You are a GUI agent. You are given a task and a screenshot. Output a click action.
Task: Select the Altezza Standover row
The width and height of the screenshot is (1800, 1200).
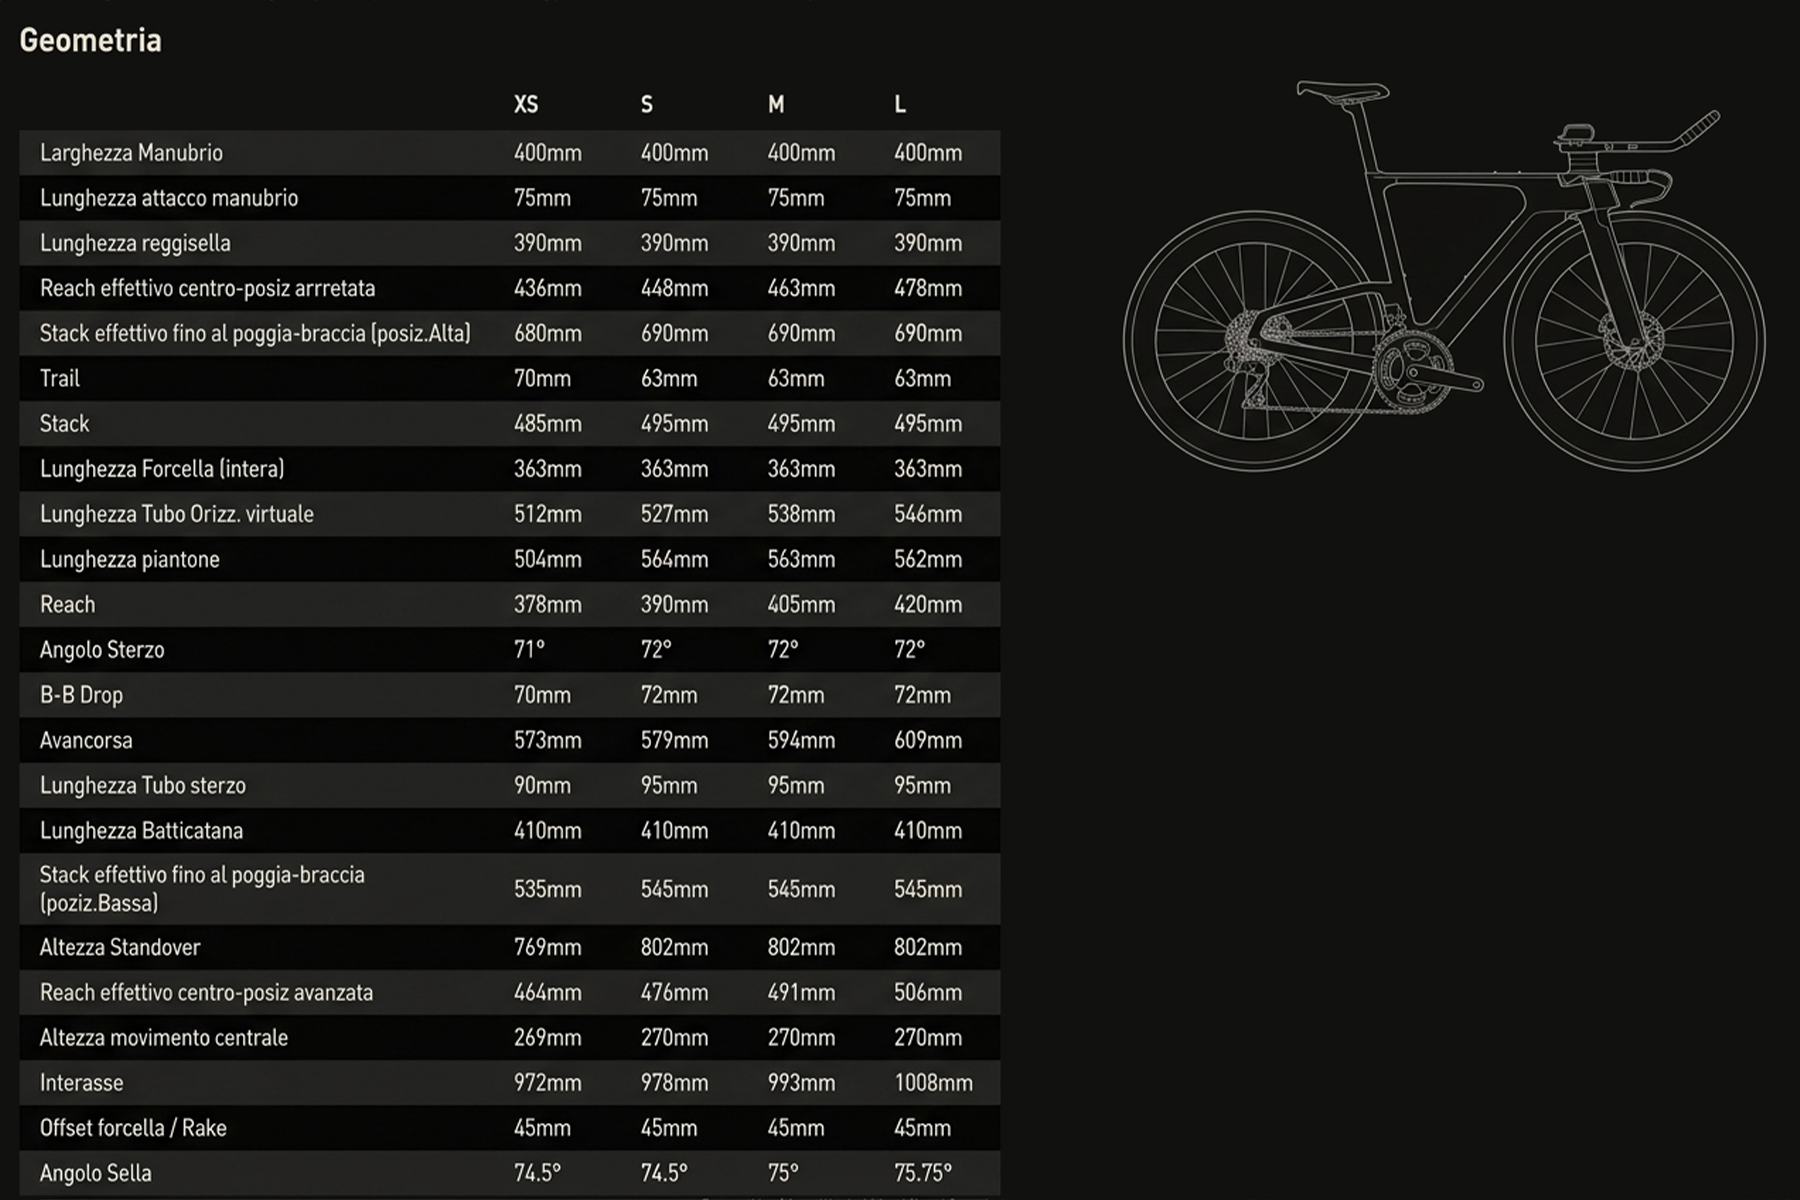[121, 947]
